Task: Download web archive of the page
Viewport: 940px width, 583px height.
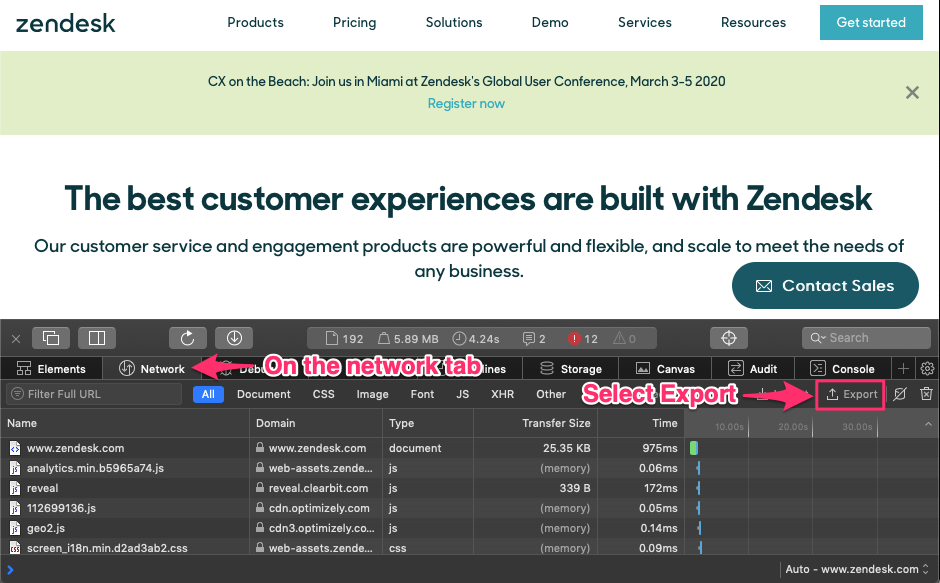Action: coord(234,338)
